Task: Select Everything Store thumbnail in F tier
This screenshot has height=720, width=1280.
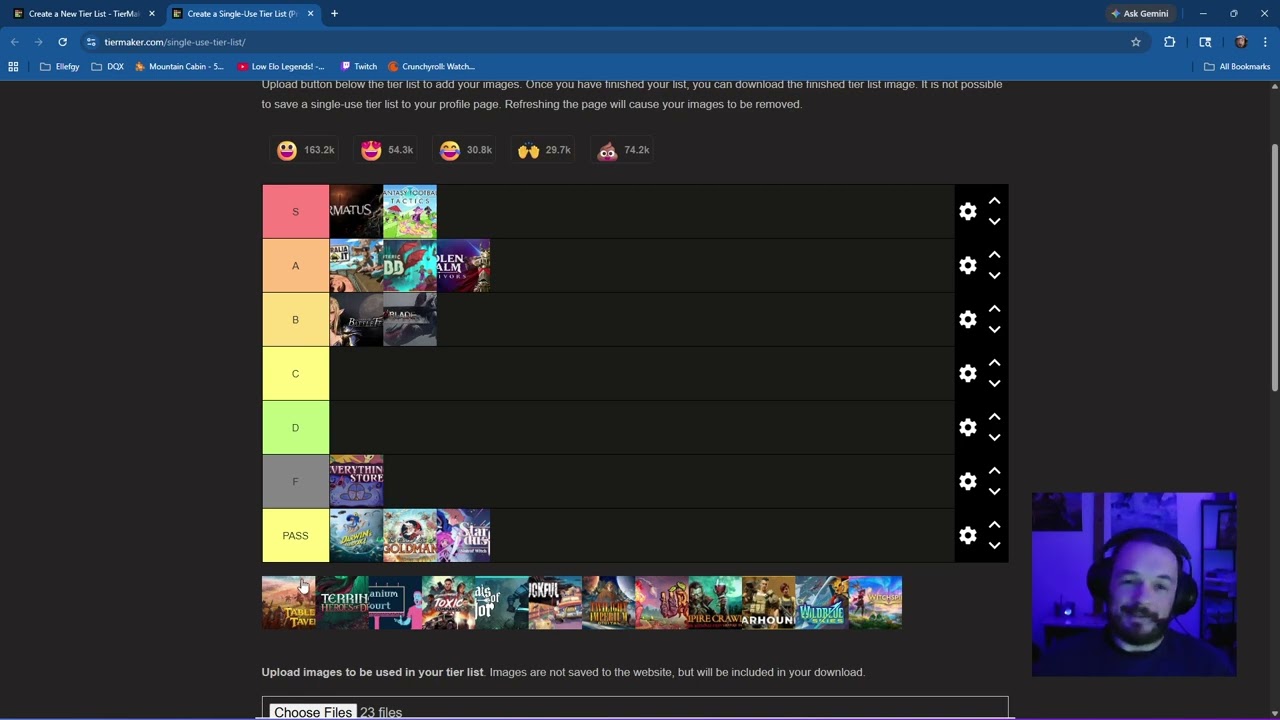Action: click(x=356, y=481)
